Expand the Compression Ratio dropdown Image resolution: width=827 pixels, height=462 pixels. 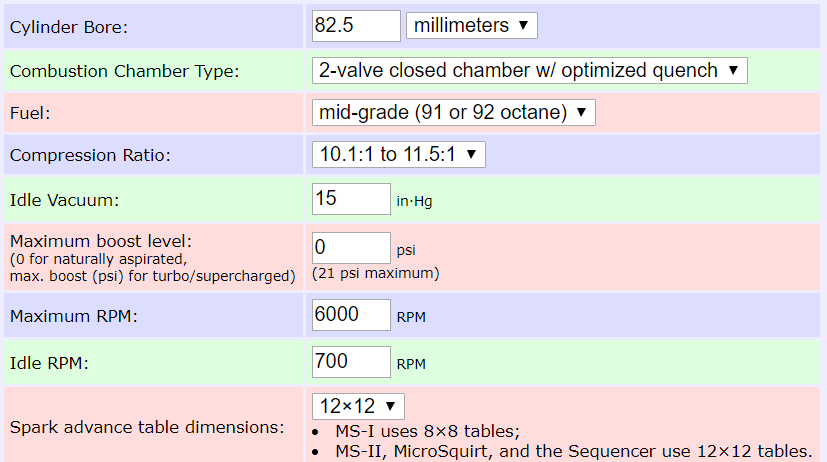click(x=398, y=155)
